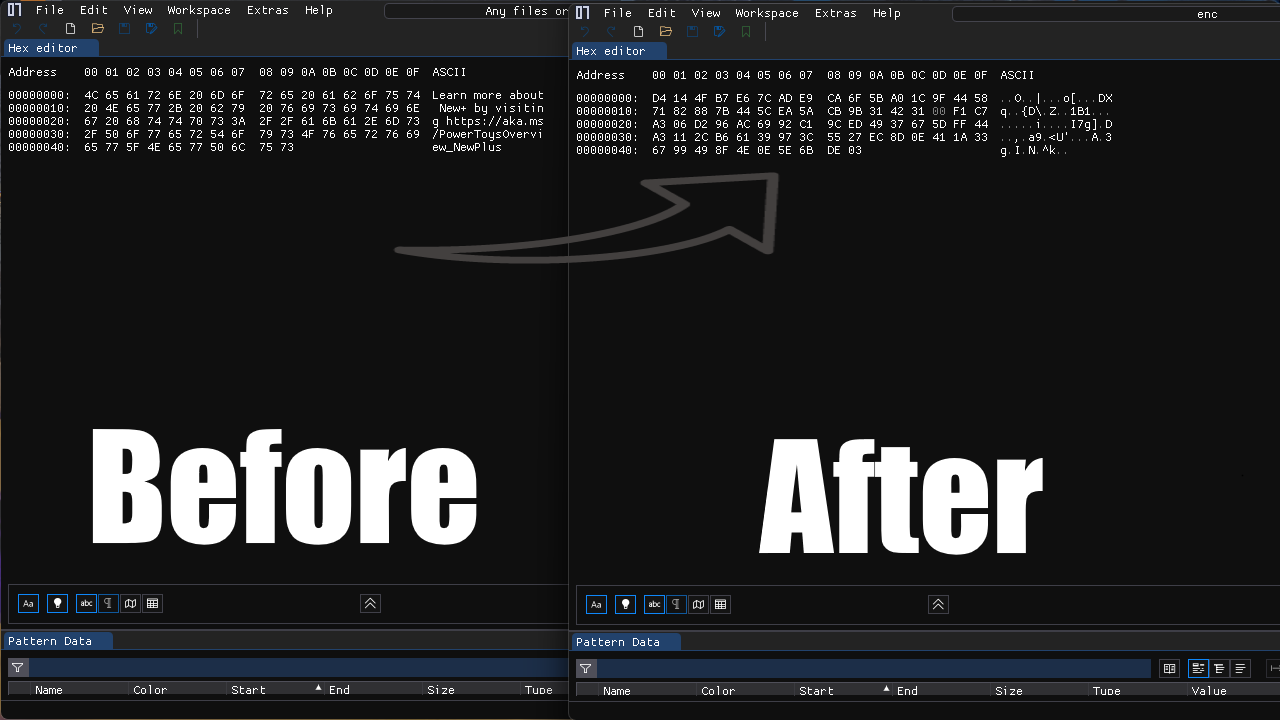Click 'enc' search bar in right window
Viewport: 1280px width, 720px height.
coord(1116,14)
